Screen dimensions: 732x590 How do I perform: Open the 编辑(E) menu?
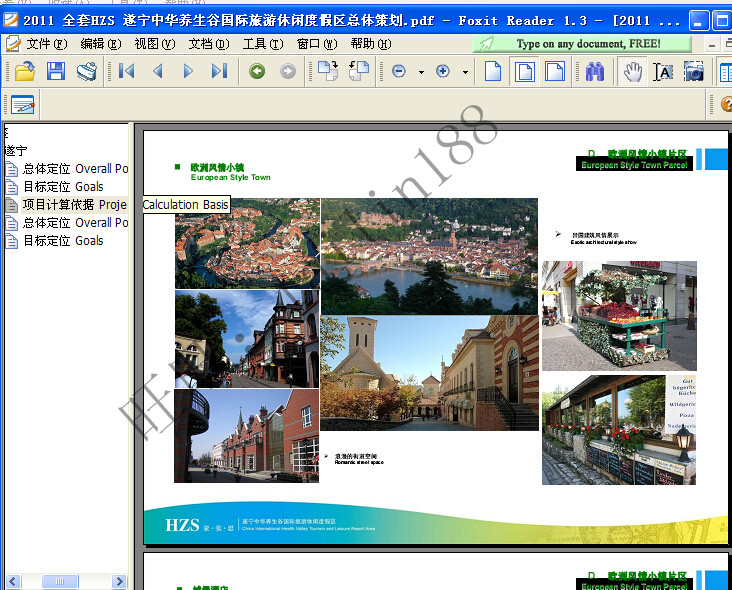101,44
